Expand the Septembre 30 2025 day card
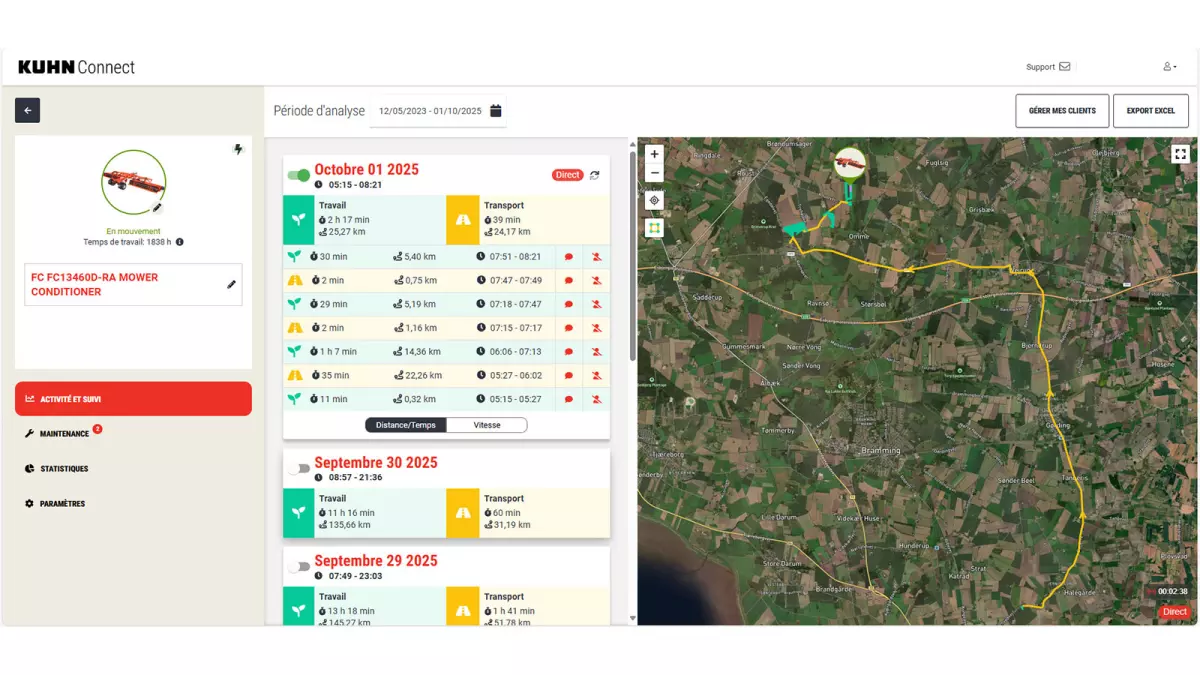The image size is (1200, 675). pyautogui.click(x=376, y=463)
